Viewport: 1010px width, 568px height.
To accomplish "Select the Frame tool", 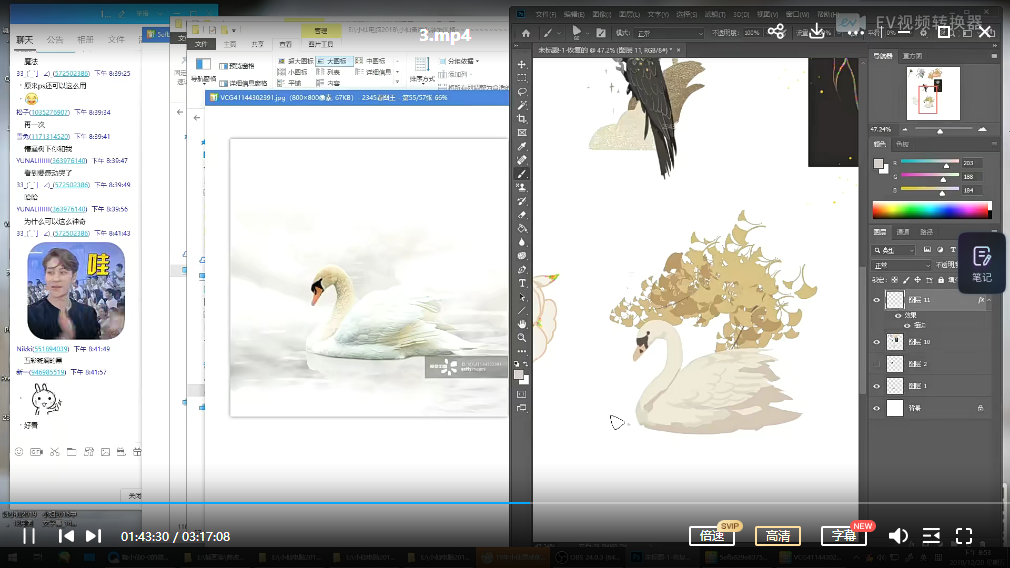I will pyautogui.click(x=522, y=133).
